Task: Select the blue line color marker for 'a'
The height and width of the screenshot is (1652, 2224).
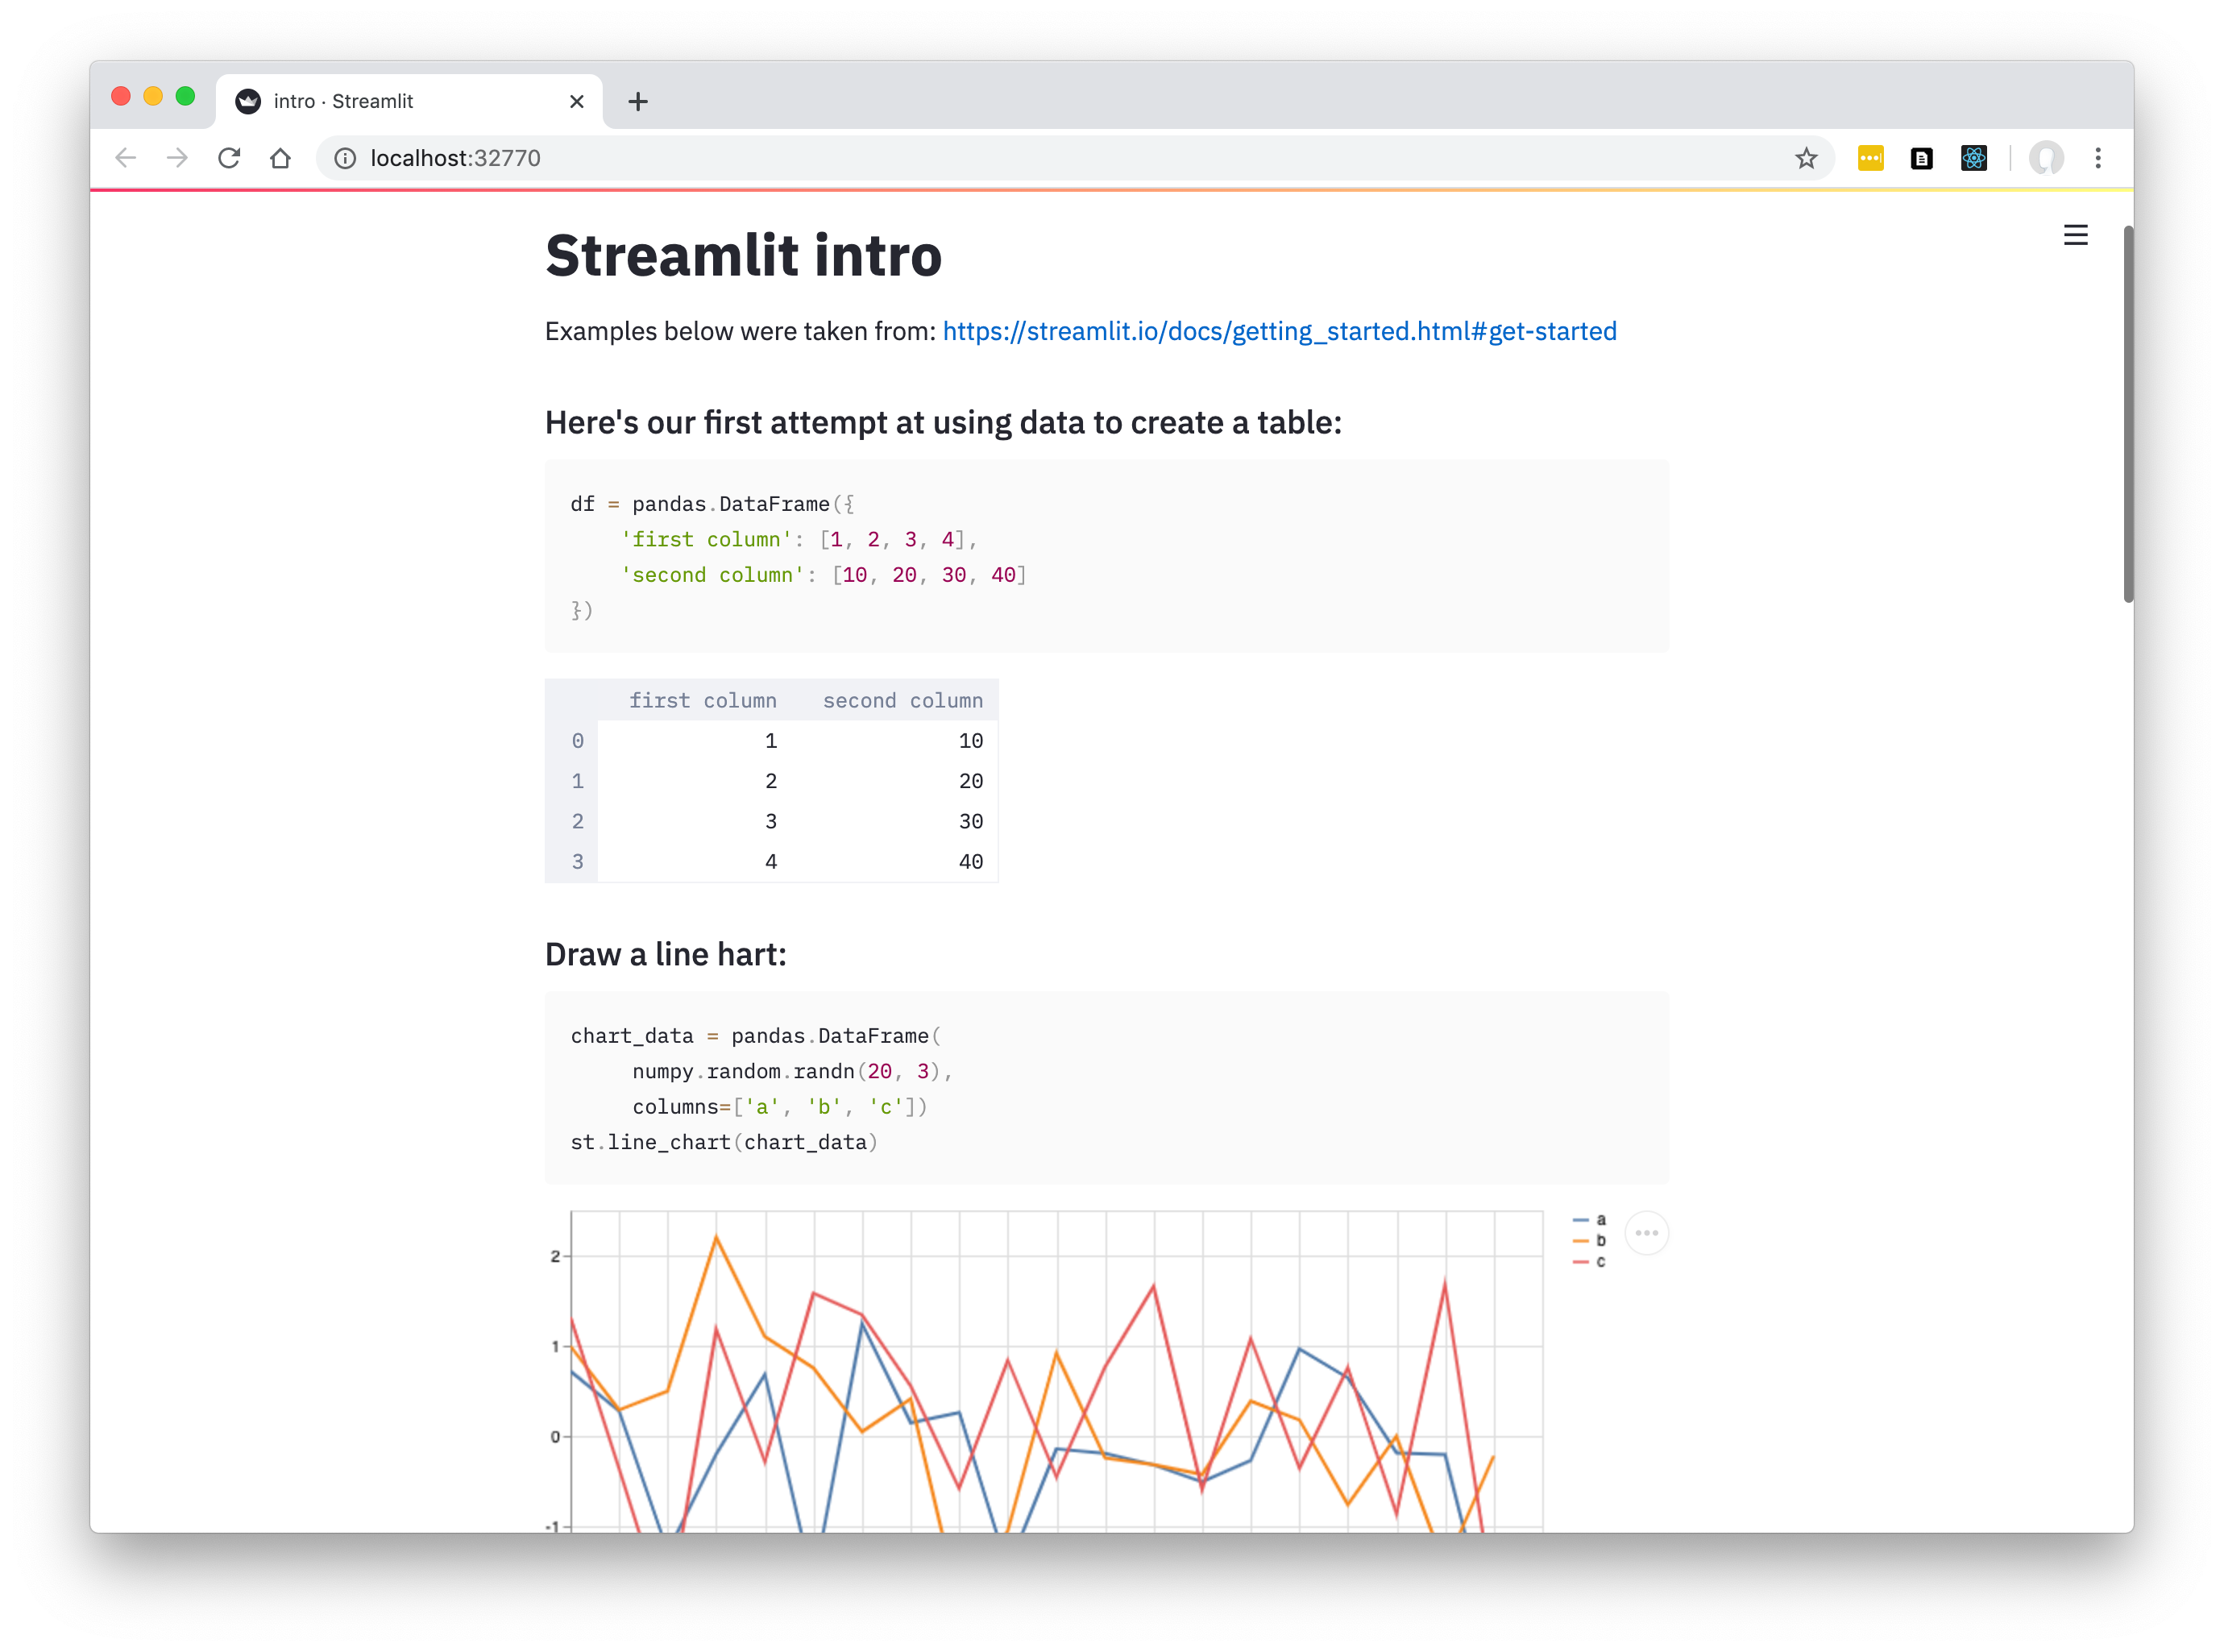Action: (x=1581, y=1220)
